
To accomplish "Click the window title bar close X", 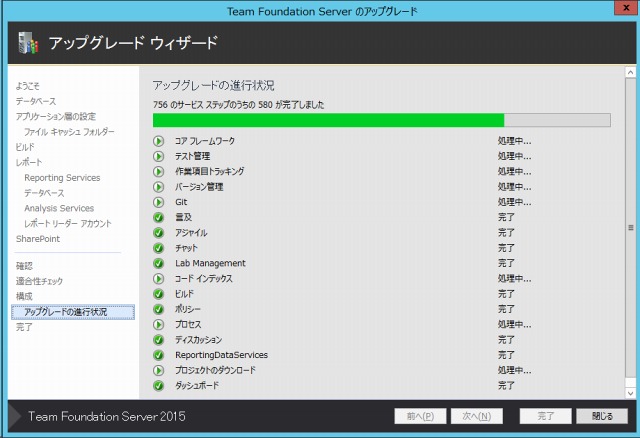I will click(x=627, y=8).
